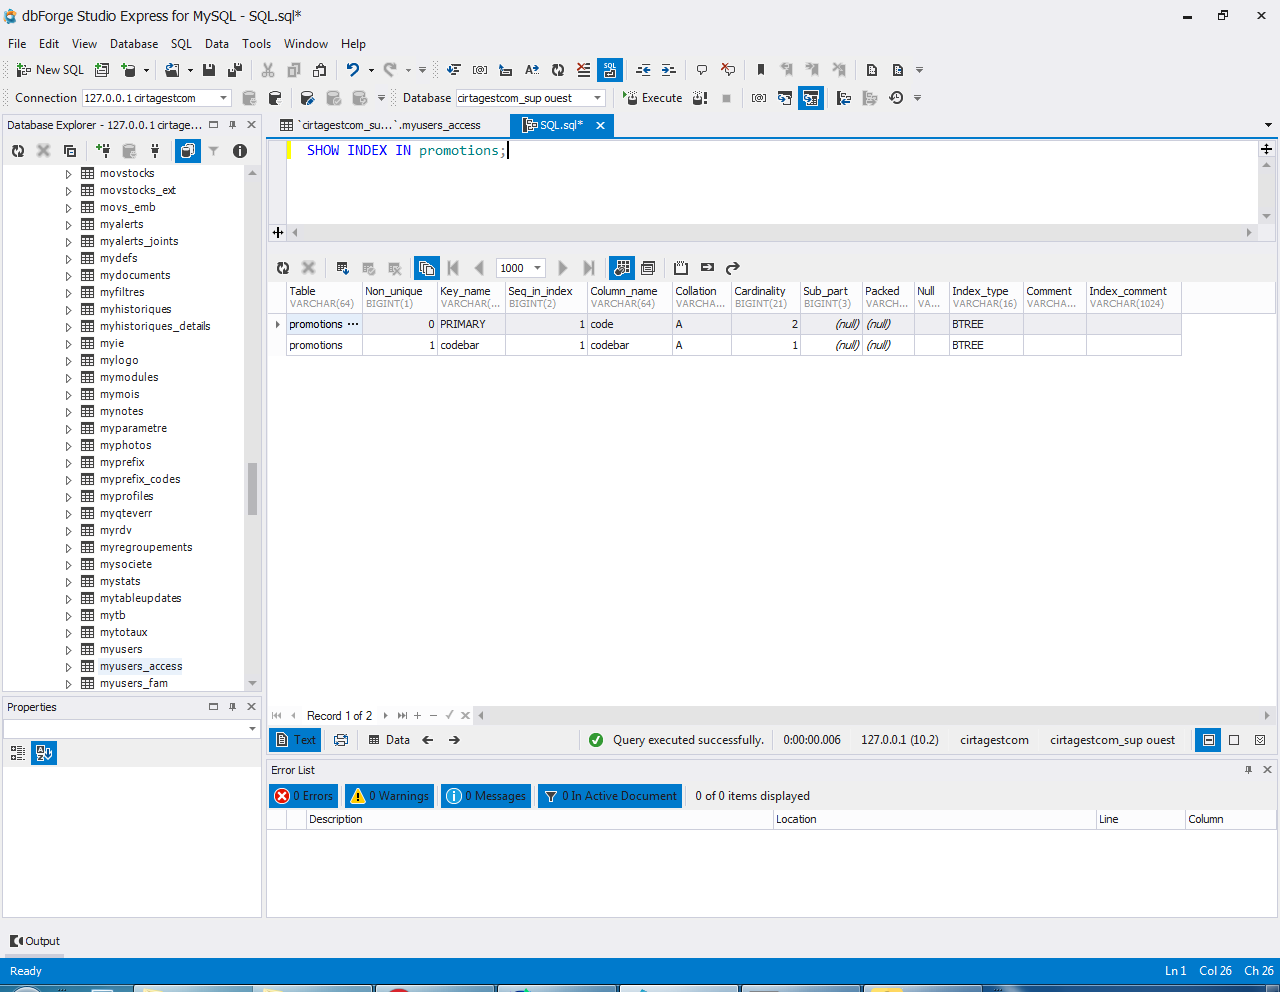Select the codebar key name cell
Image resolution: width=1280 pixels, height=992 pixels.
470,345
